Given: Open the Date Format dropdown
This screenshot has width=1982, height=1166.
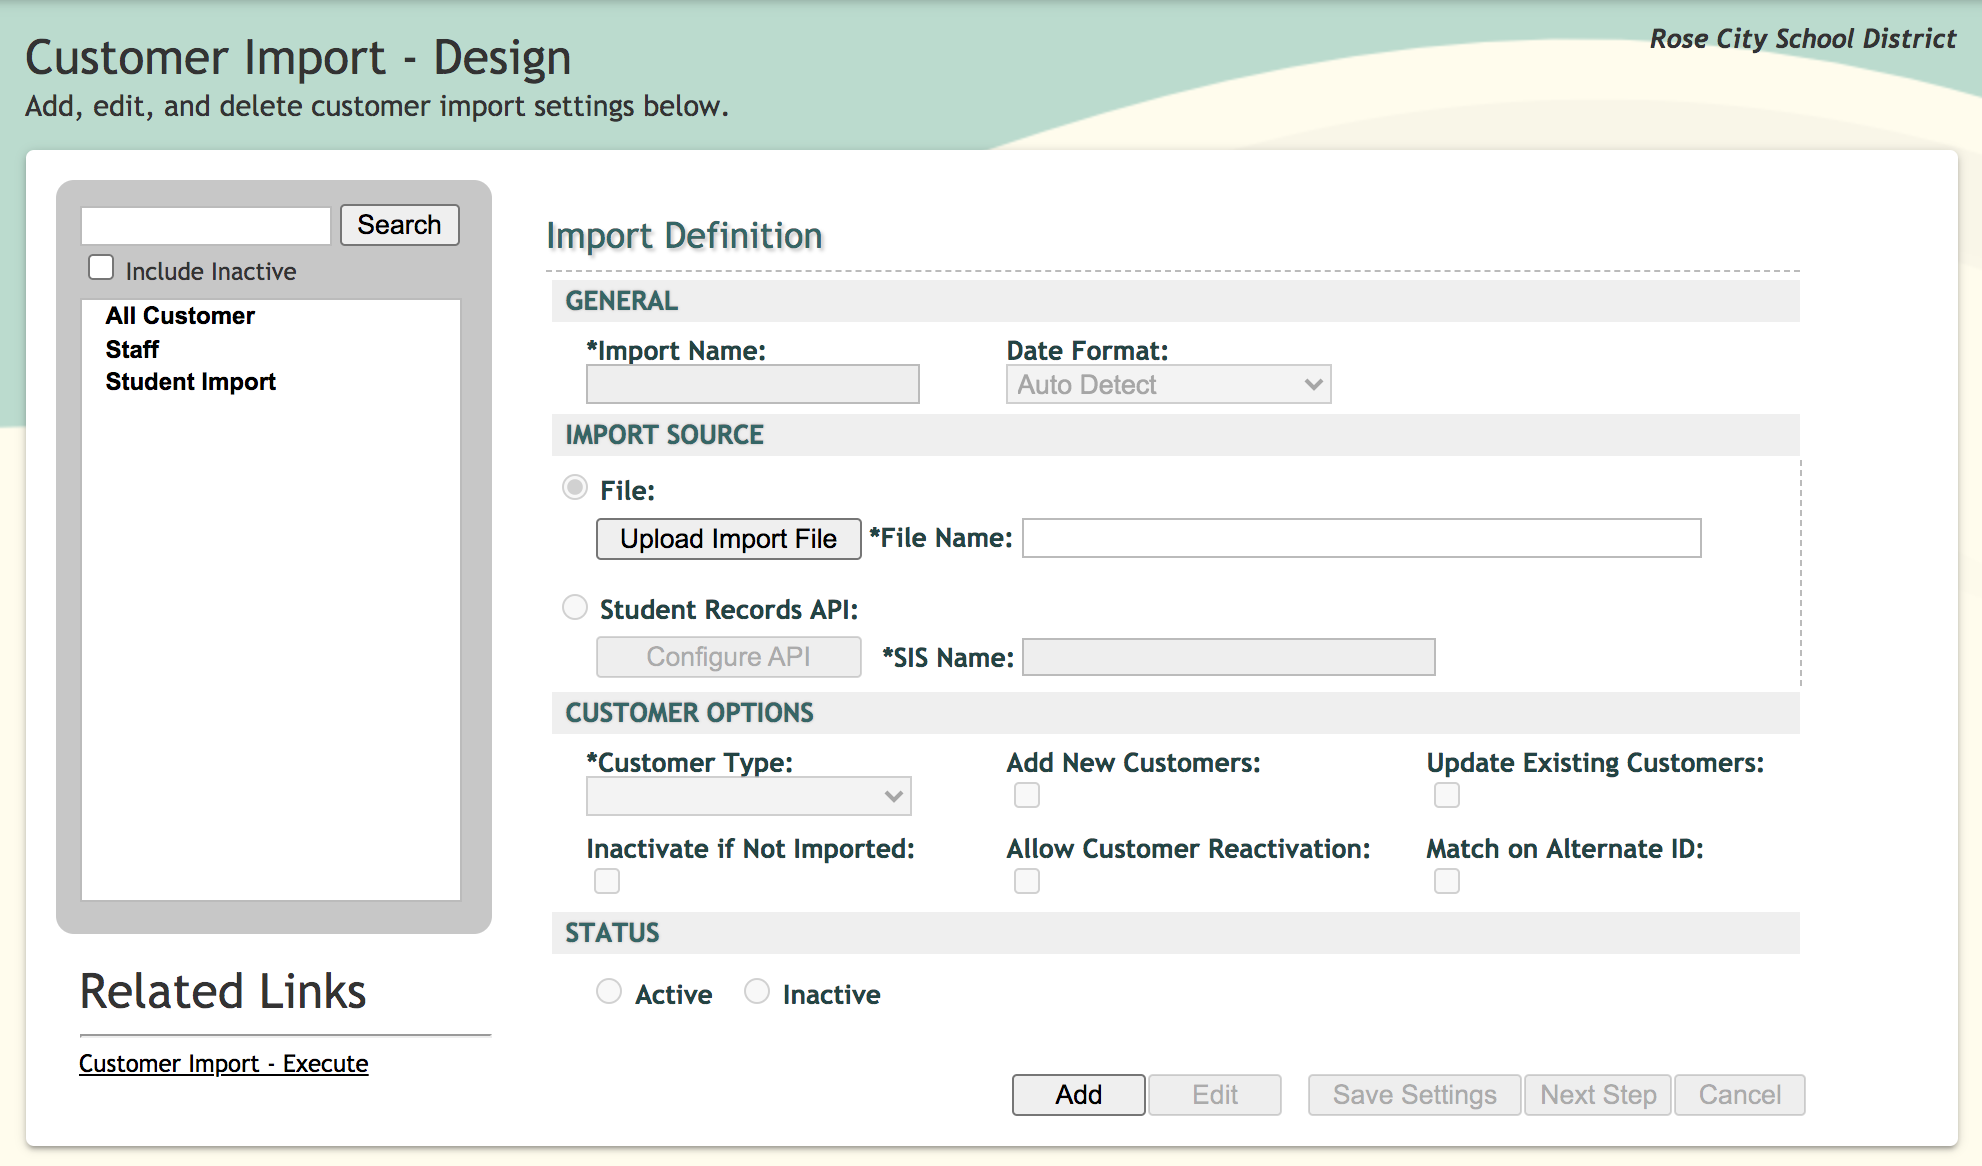Looking at the screenshot, I should (x=1168, y=385).
